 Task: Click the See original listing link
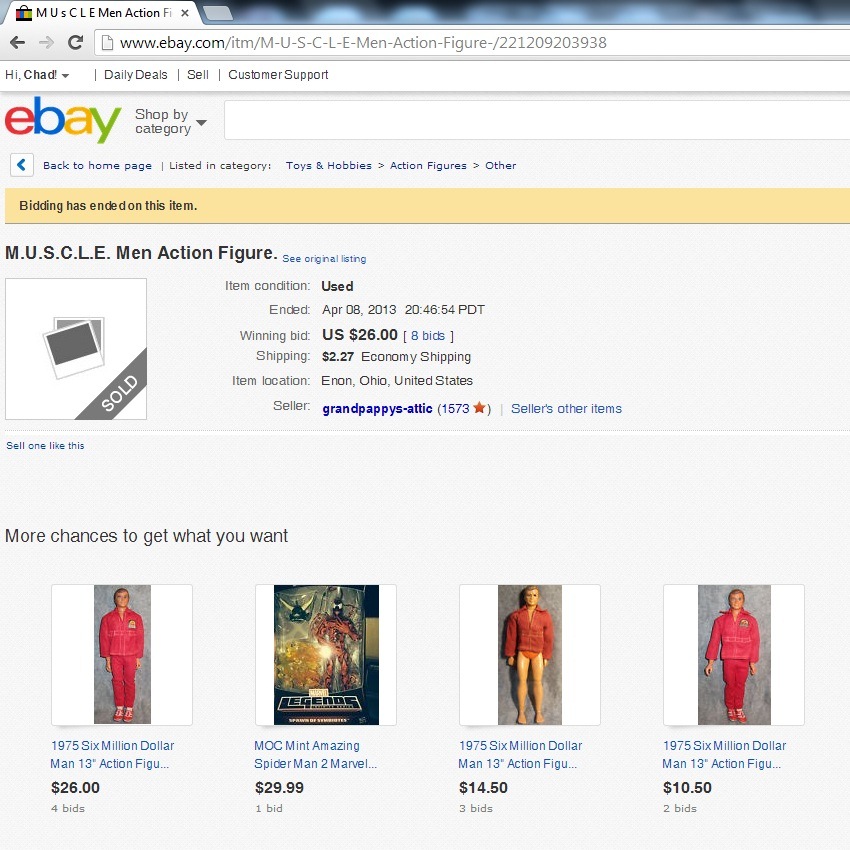pos(324,259)
